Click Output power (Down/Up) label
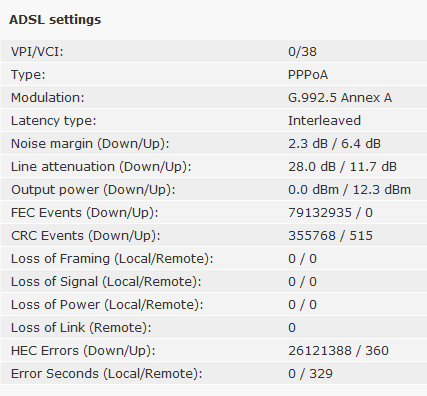The width and height of the screenshot is (427, 396). (x=93, y=190)
